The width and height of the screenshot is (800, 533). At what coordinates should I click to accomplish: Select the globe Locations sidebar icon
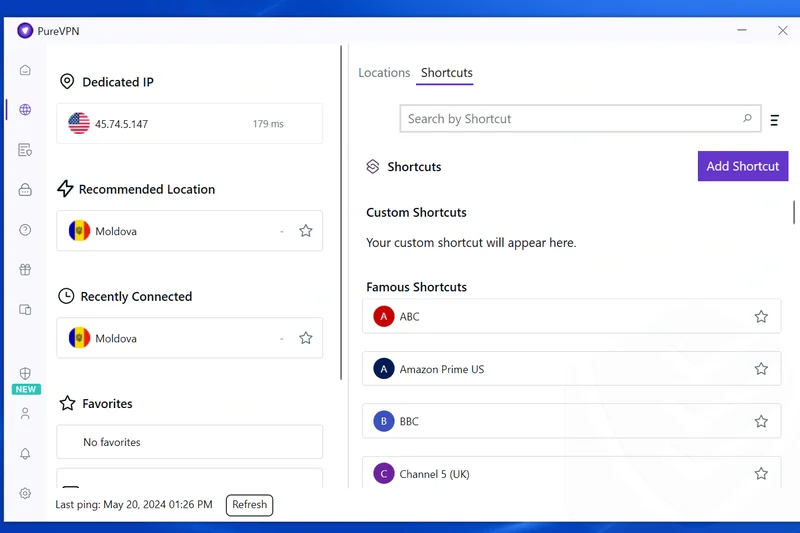point(25,110)
